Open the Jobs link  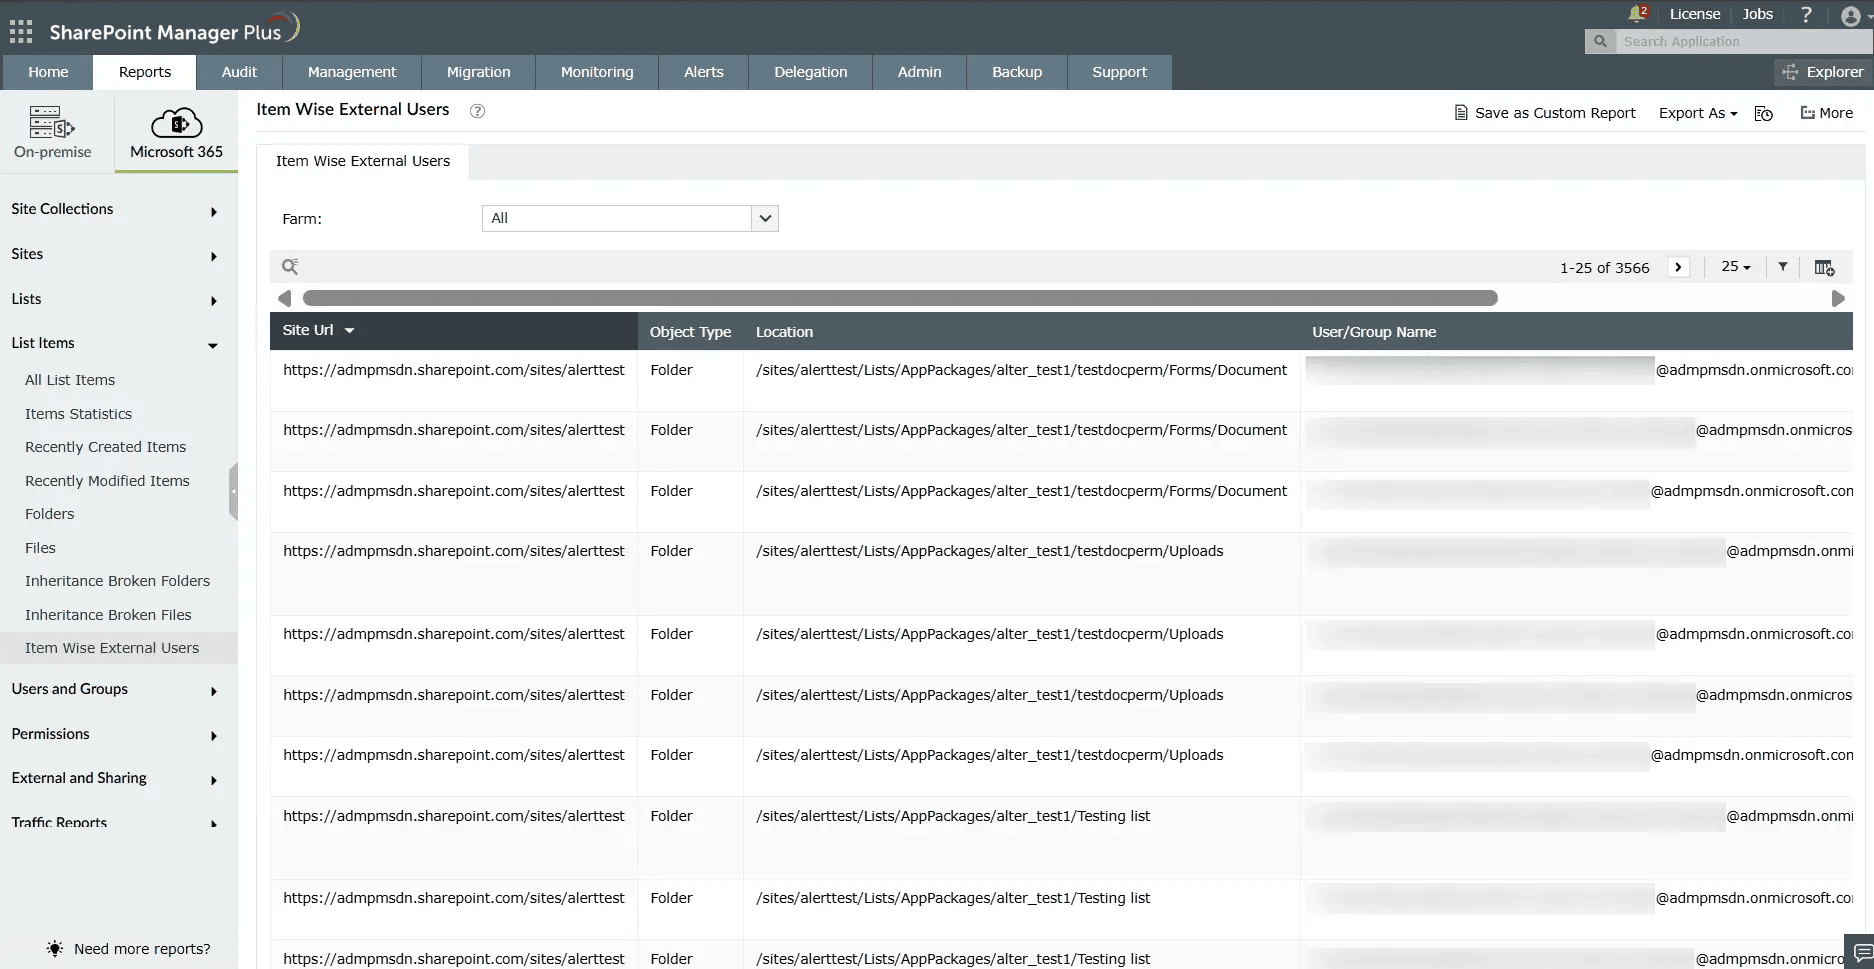point(1757,14)
